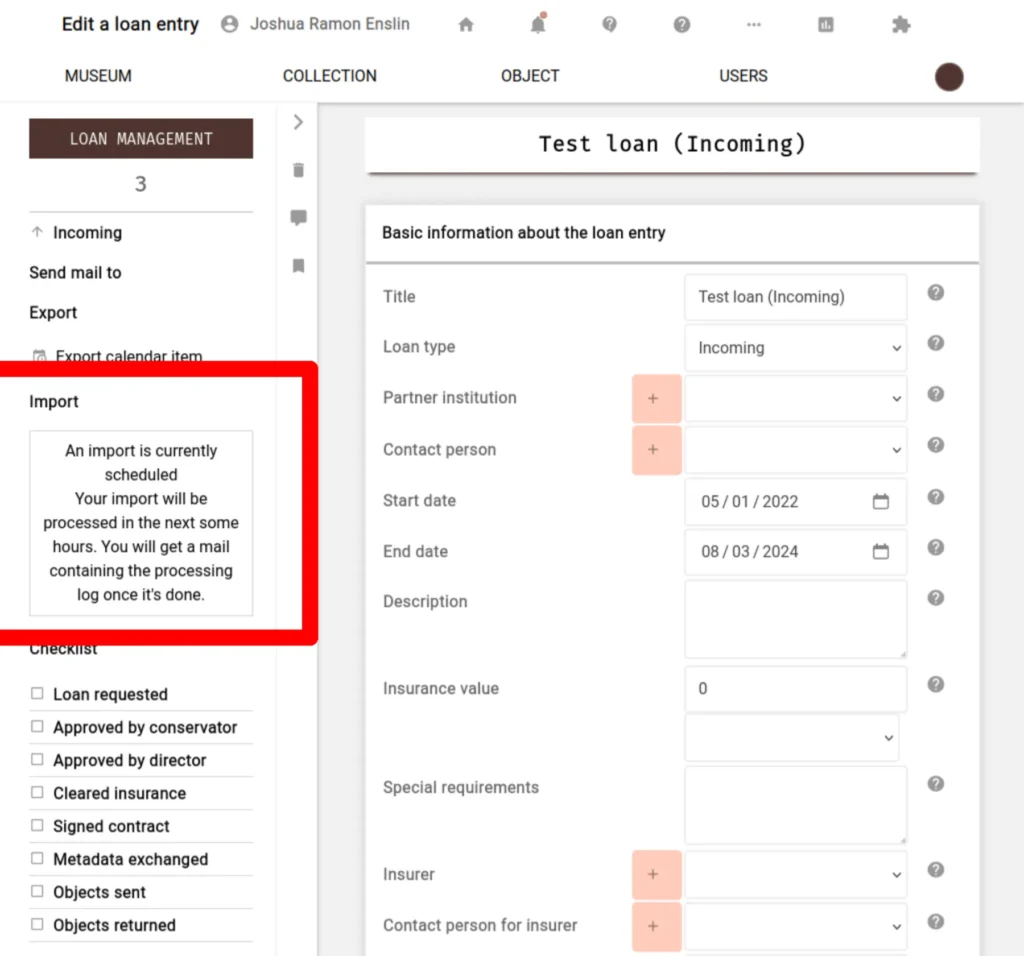This screenshot has width=1024, height=956.
Task: Open the OBJECT menu
Action: tap(530, 76)
